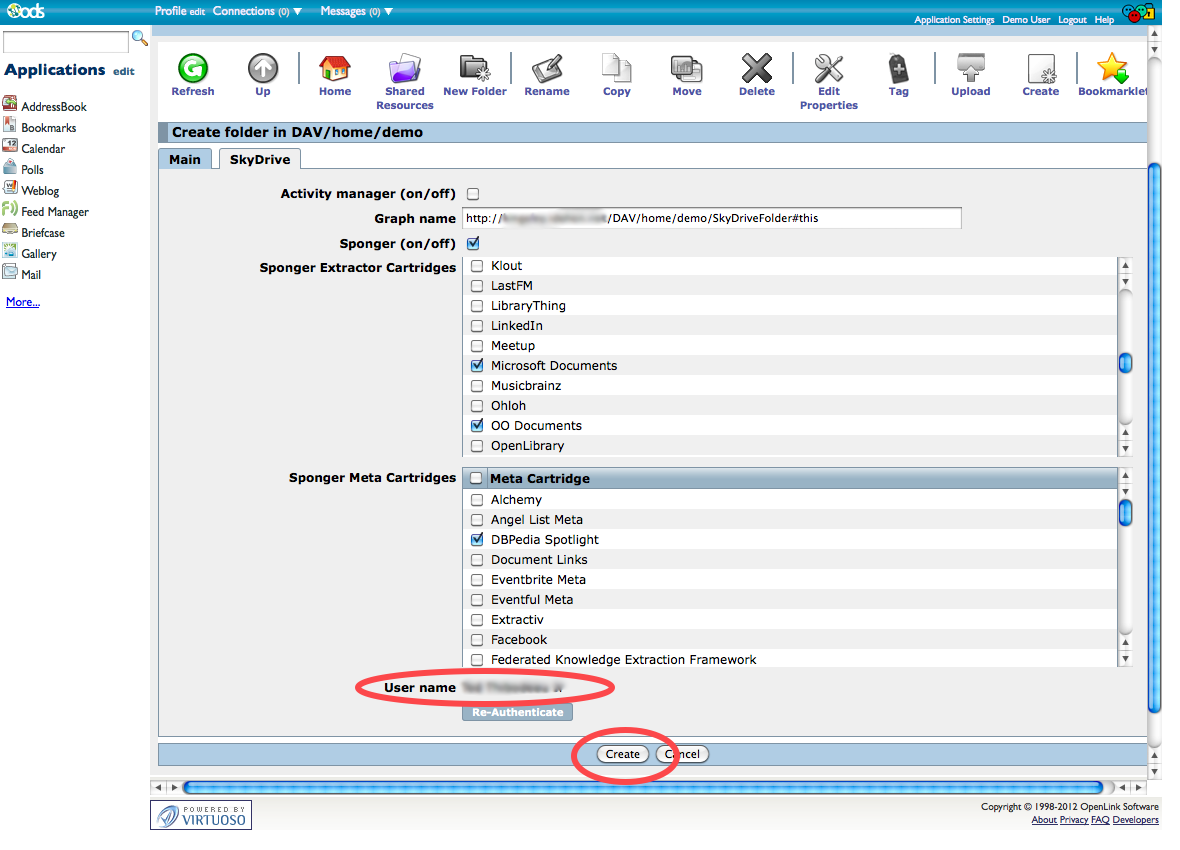Image resolution: width=1180 pixels, height=850 pixels.
Task: Click the Upload toolbar icon
Action: 970,69
